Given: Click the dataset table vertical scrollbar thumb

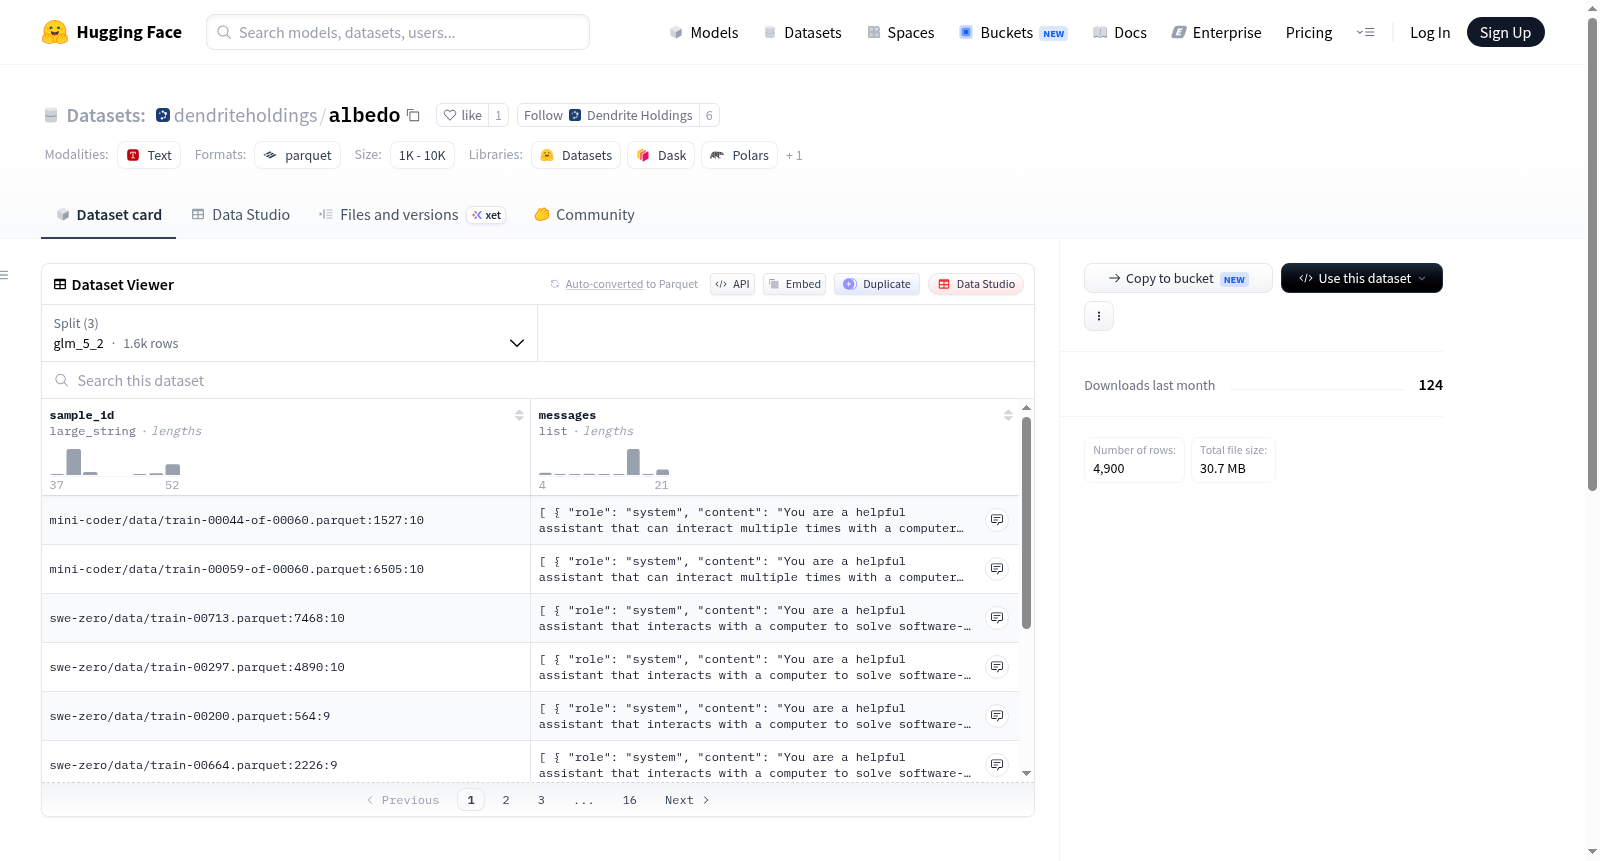Looking at the screenshot, I should (1026, 523).
